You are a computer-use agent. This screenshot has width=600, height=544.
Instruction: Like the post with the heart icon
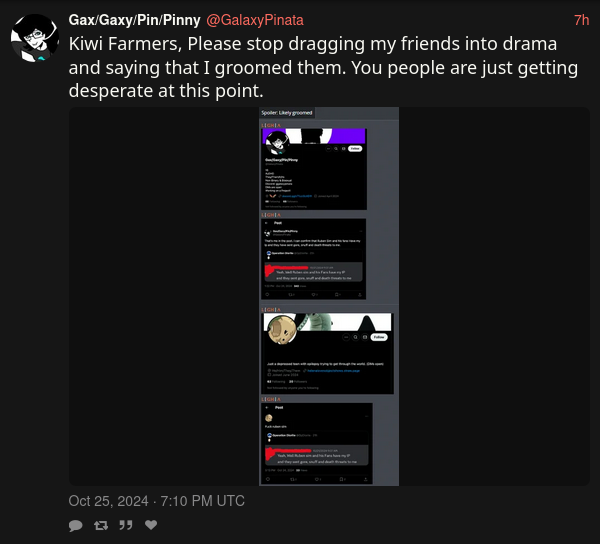point(151,525)
